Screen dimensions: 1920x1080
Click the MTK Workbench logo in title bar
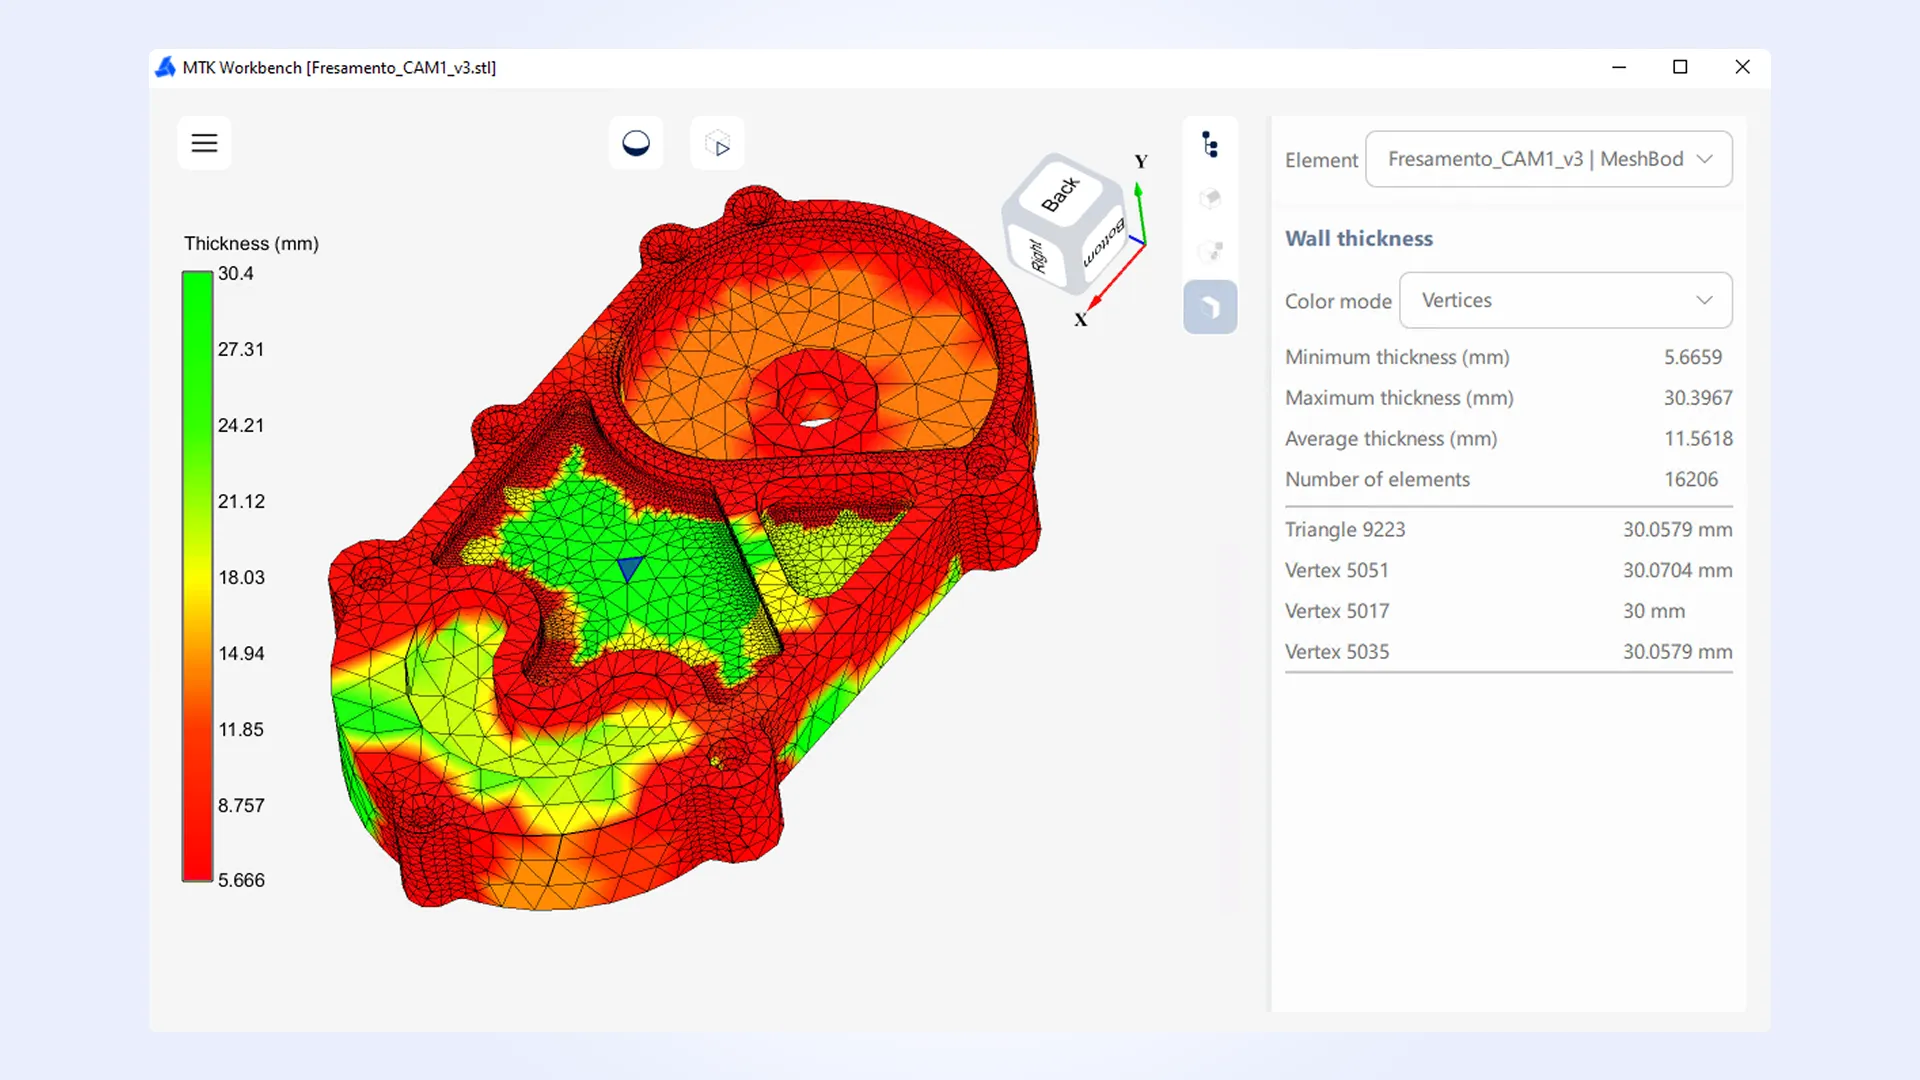coord(165,67)
